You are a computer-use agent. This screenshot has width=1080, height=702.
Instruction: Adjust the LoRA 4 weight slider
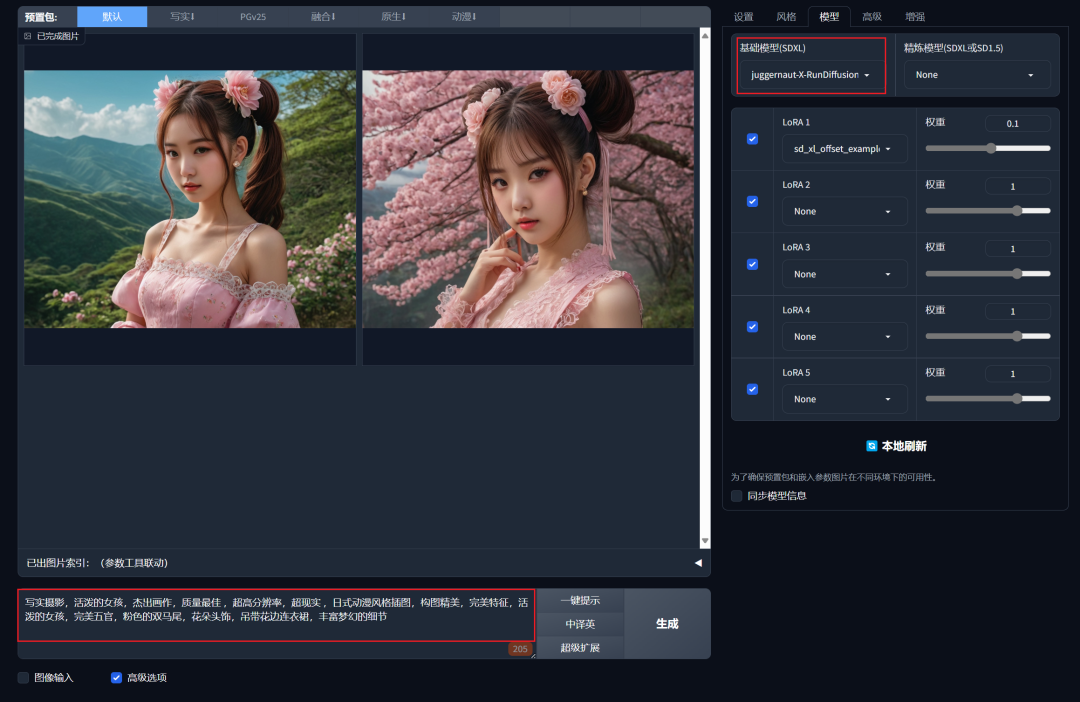click(x=988, y=336)
